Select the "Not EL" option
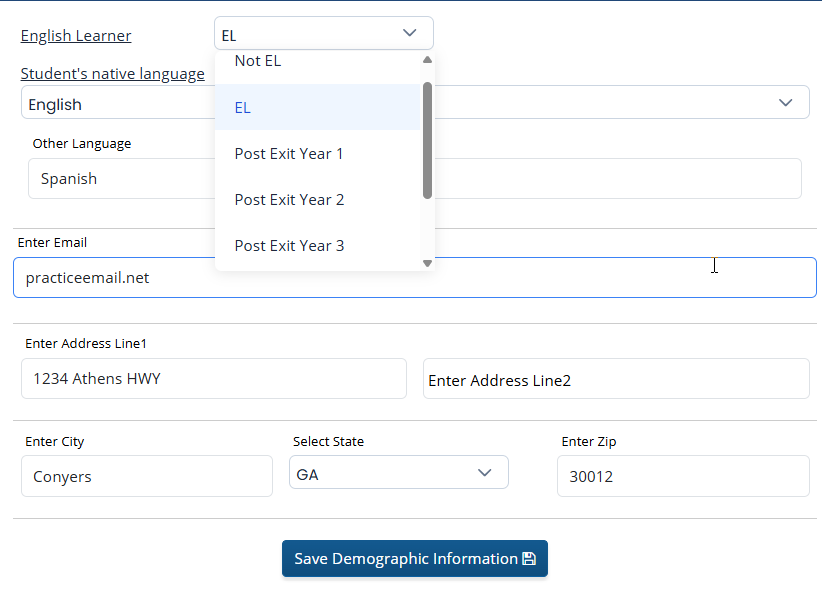The image size is (822, 596). 258,62
